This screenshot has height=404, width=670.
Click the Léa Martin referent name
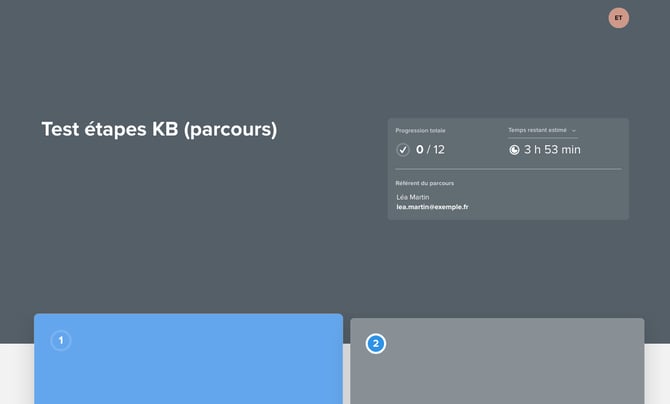(413, 197)
